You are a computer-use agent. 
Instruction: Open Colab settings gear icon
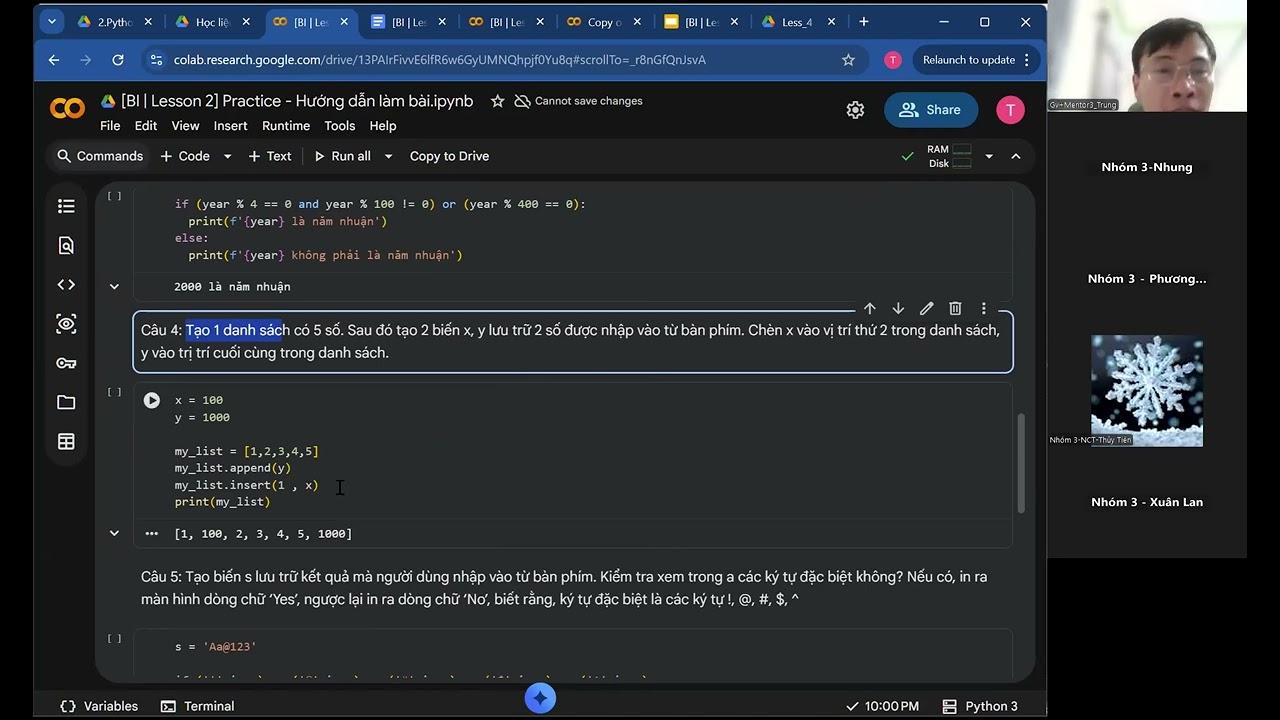(x=855, y=110)
